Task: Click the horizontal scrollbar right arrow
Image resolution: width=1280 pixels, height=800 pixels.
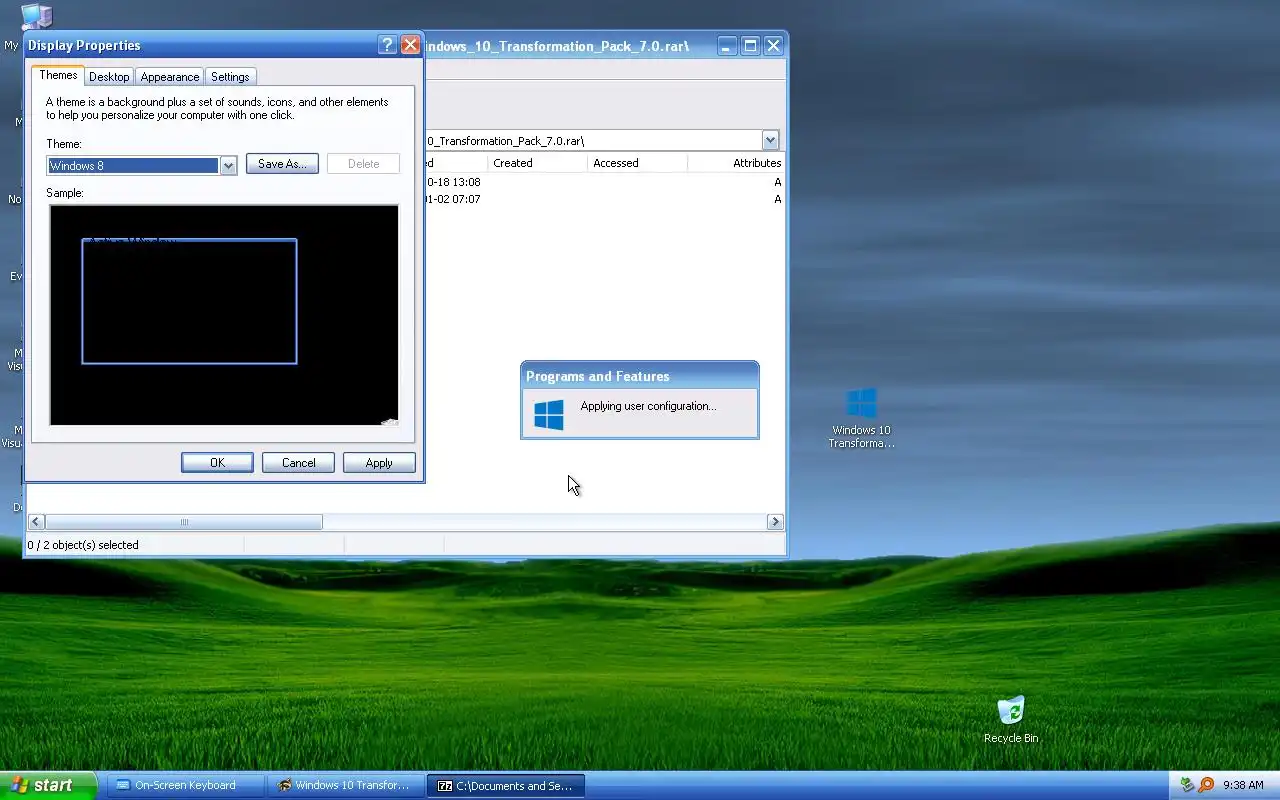Action: tap(775, 522)
